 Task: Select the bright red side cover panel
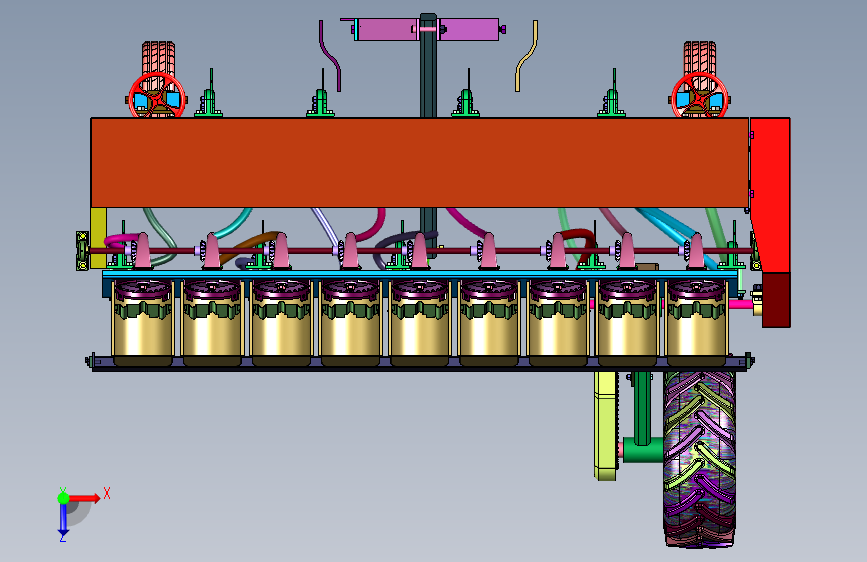[x=771, y=195]
